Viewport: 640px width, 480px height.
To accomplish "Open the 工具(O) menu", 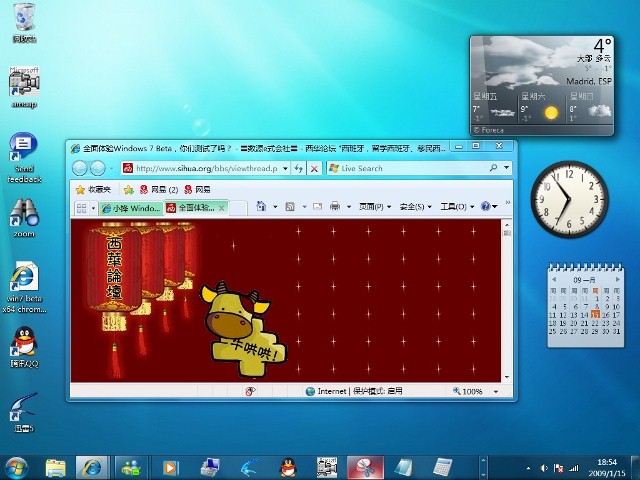I will click(457, 207).
